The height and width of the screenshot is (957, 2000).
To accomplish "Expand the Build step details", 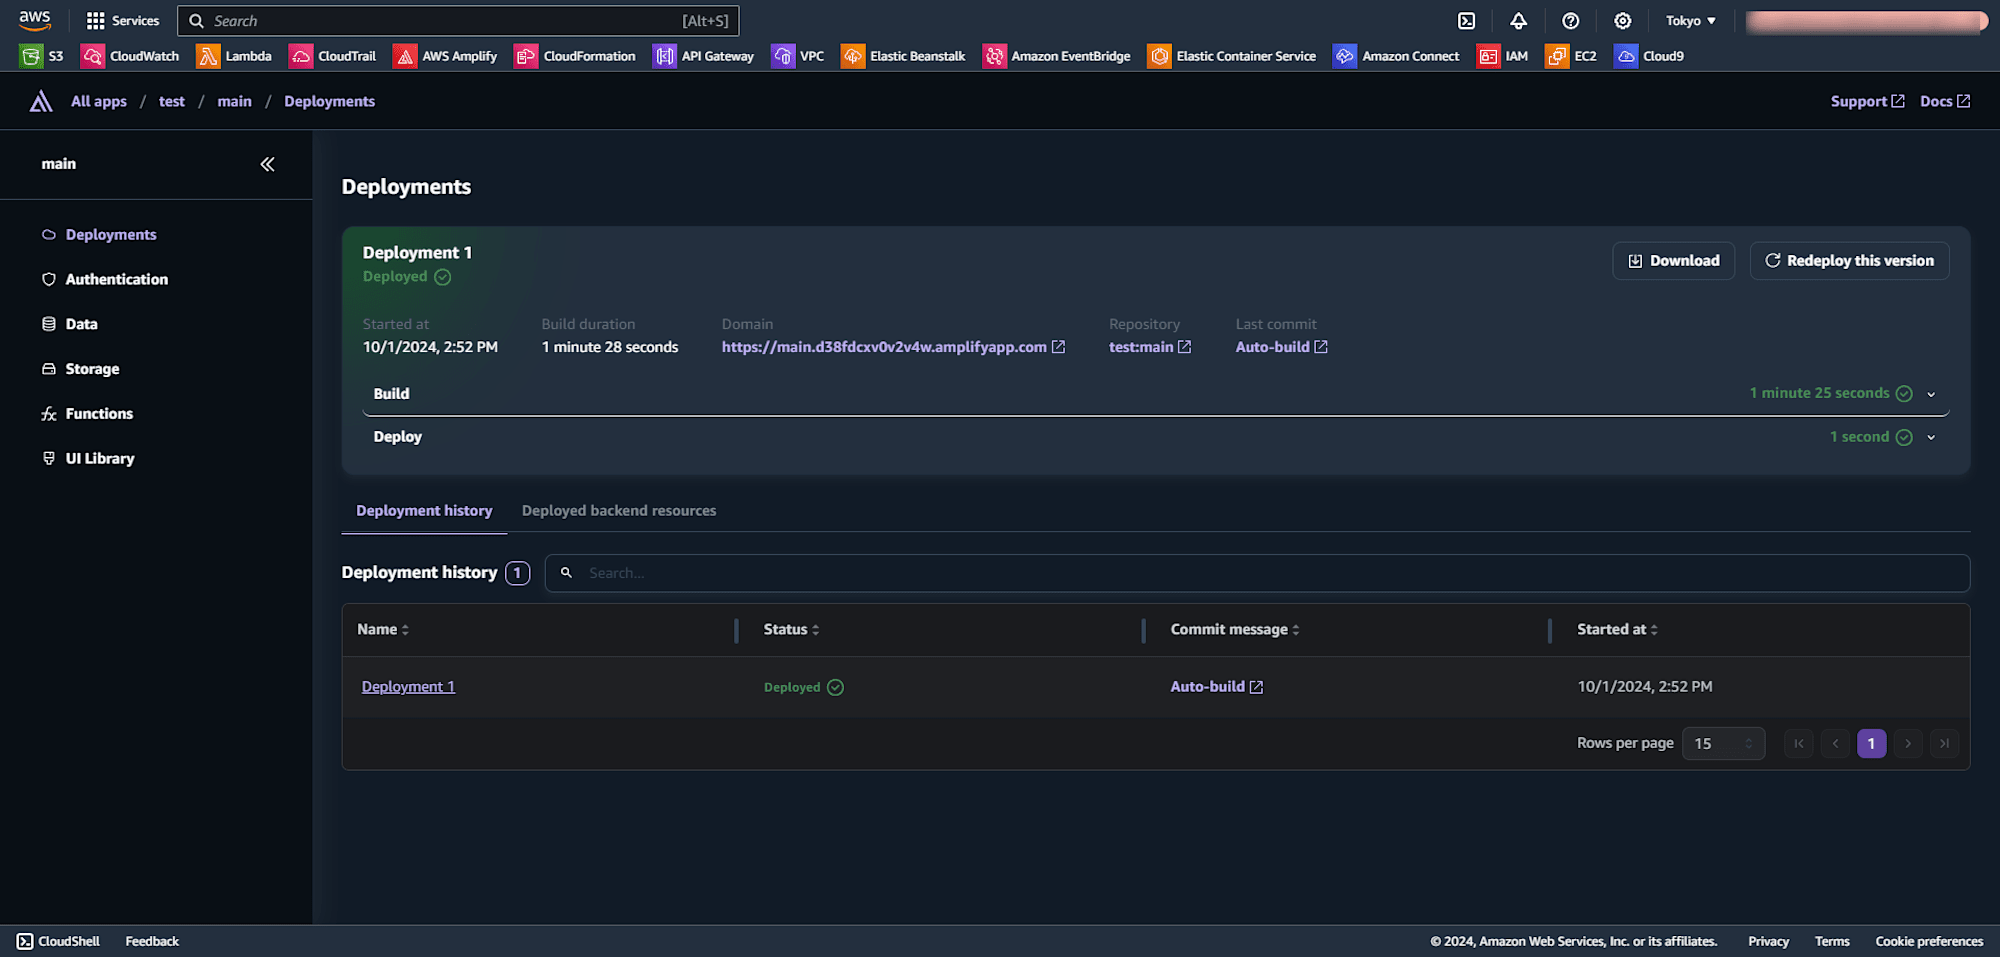I will click(1931, 394).
